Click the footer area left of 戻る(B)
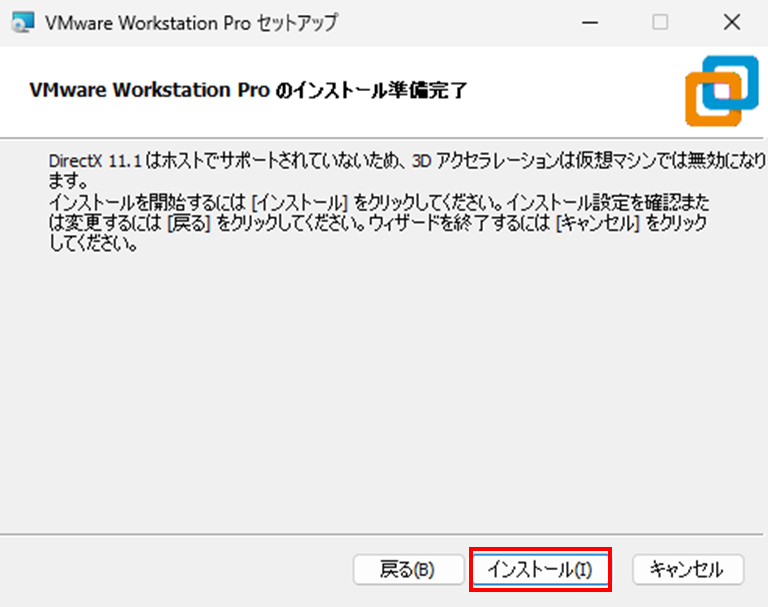 point(180,570)
